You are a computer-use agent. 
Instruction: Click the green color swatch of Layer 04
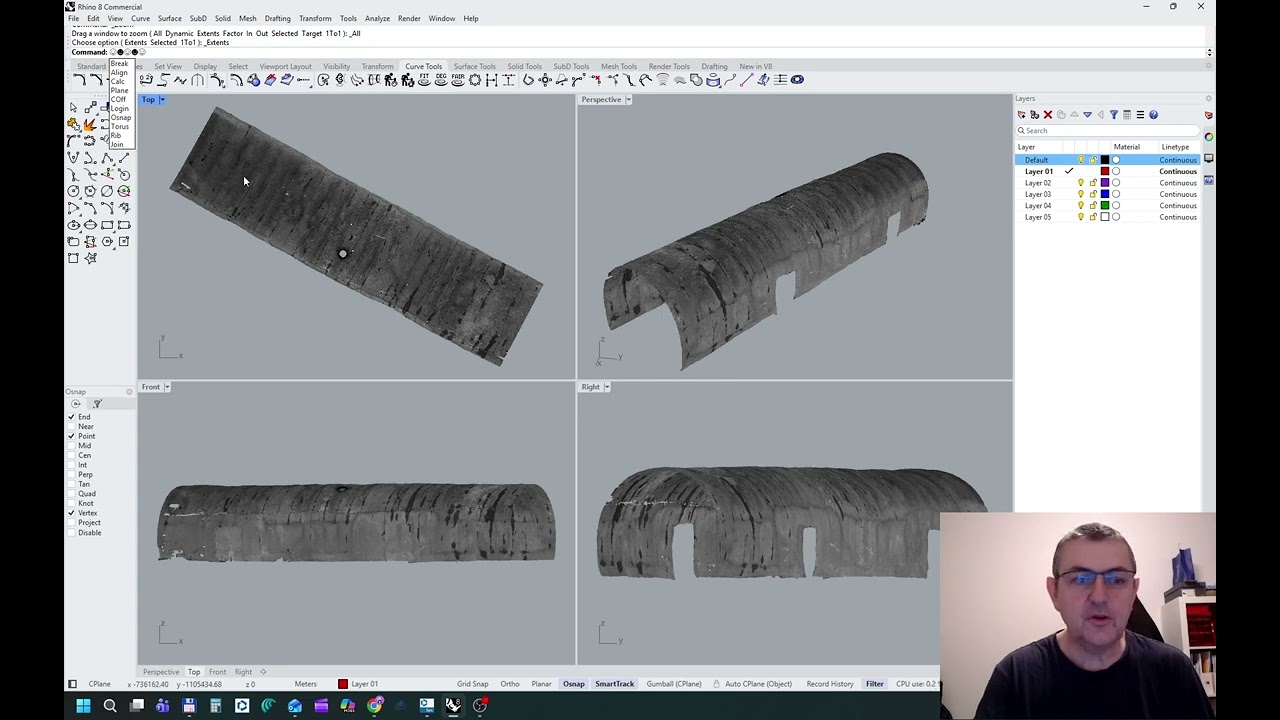click(1105, 206)
